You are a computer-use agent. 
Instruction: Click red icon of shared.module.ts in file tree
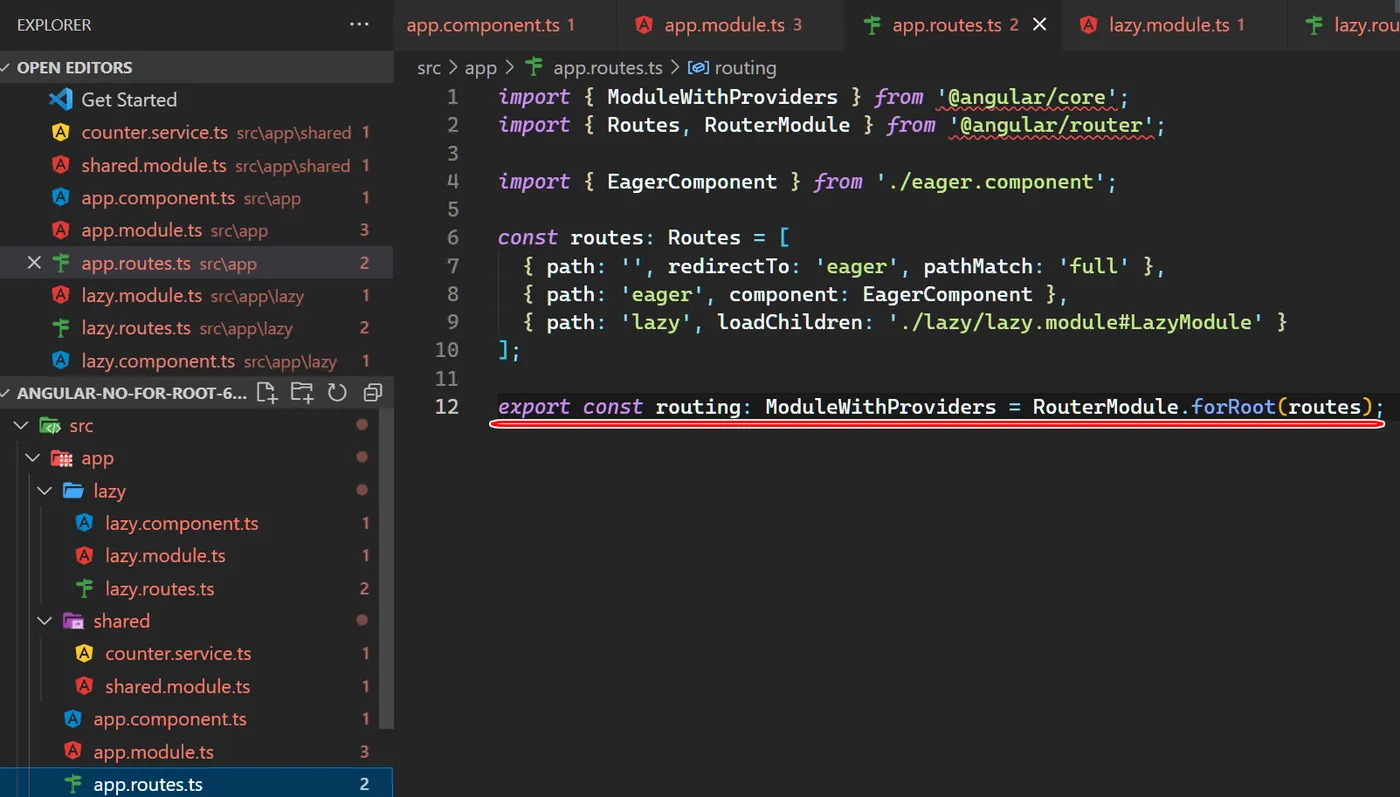pyautogui.click(x=84, y=686)
